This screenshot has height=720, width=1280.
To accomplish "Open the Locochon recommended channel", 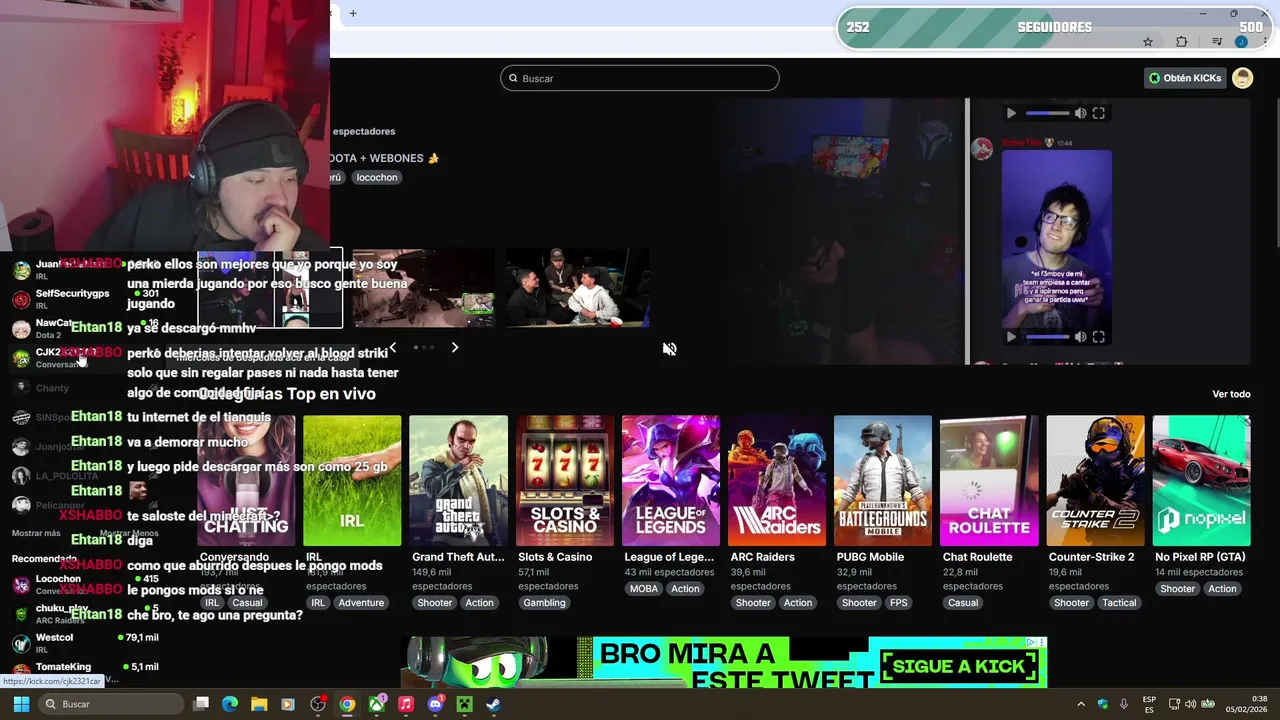I will point(85,585).
